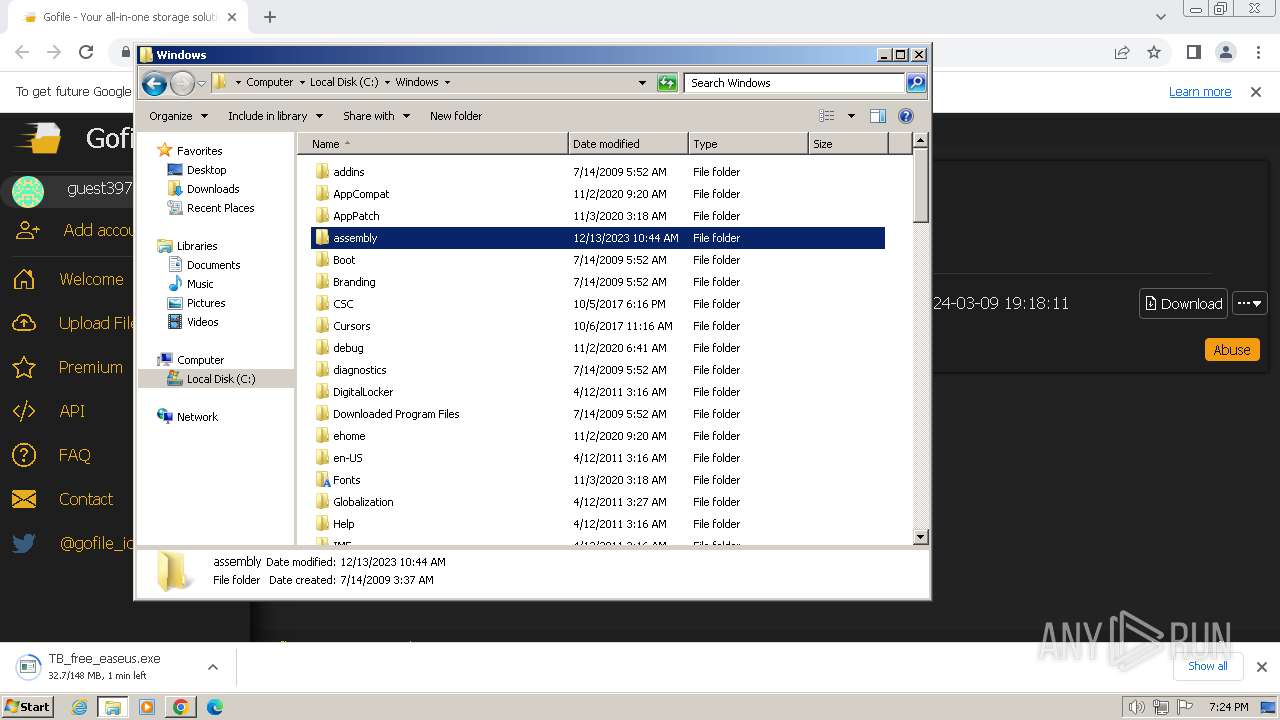Viewport: 1280px width, 720px height.
Task: Select the ehome folder icon
Action: click(x=322, y=436)
